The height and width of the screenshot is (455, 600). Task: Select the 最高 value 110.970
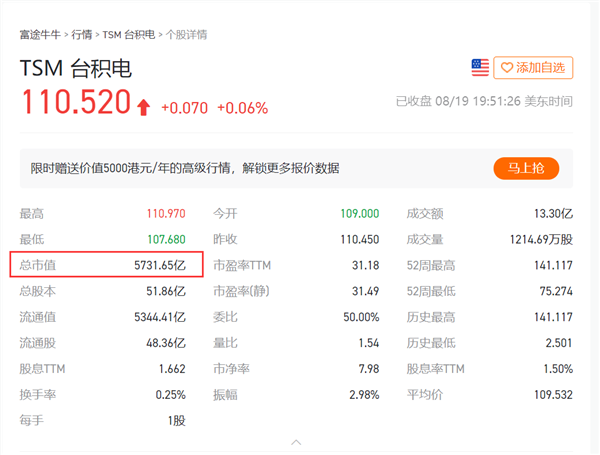(167, 213)
